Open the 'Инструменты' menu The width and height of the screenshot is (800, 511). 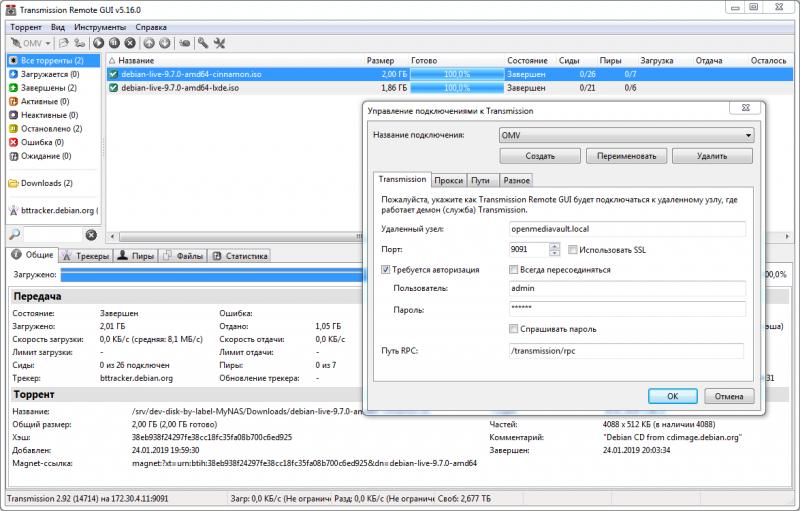[99, 28]
